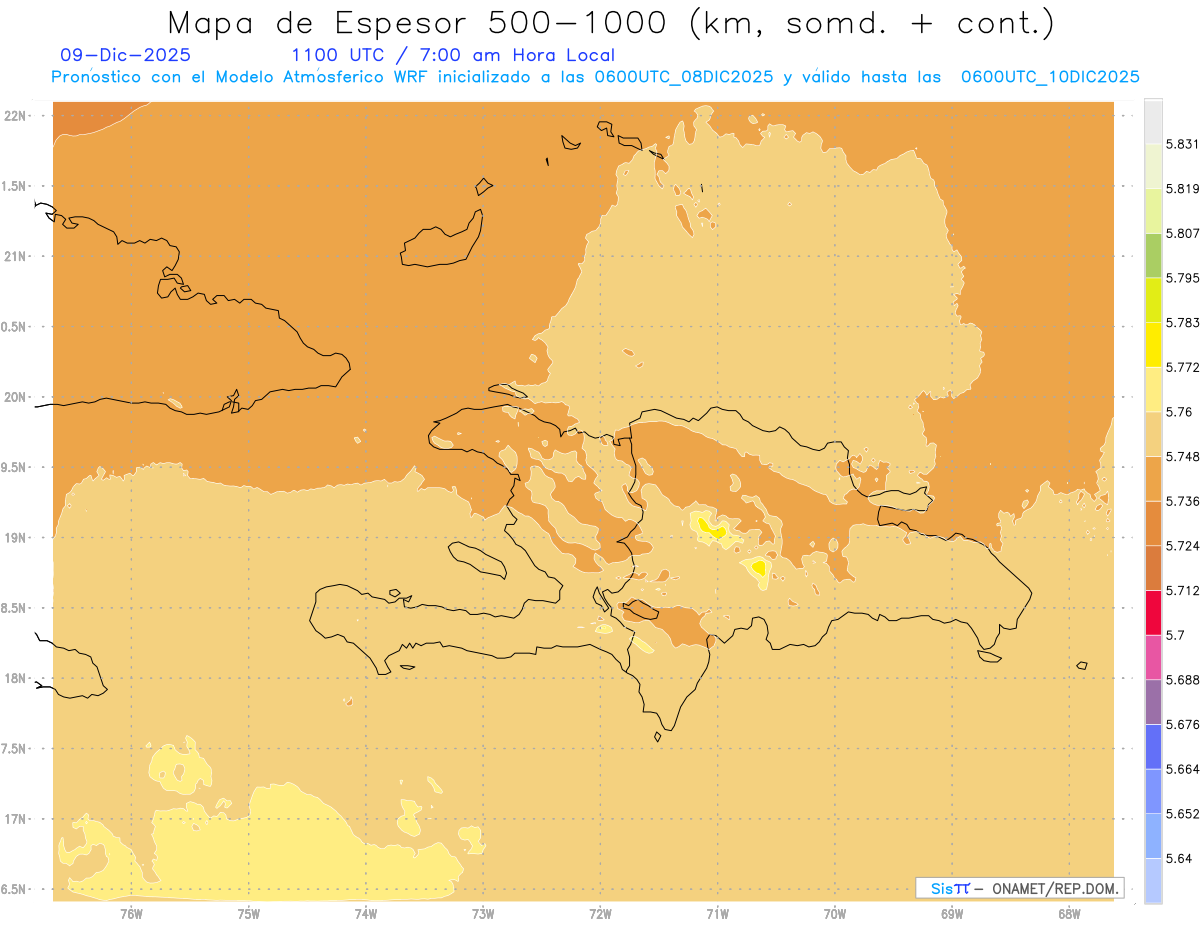Click the "19N" latitude label
Screen dimensions: 1200x927
17,538
